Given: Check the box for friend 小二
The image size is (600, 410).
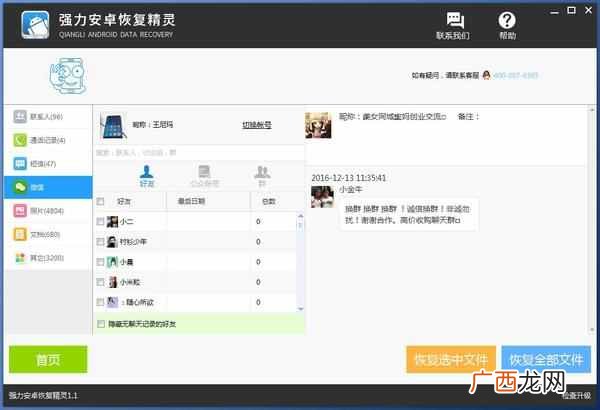Looking at the screenshot, I should [x=100, y=221].
